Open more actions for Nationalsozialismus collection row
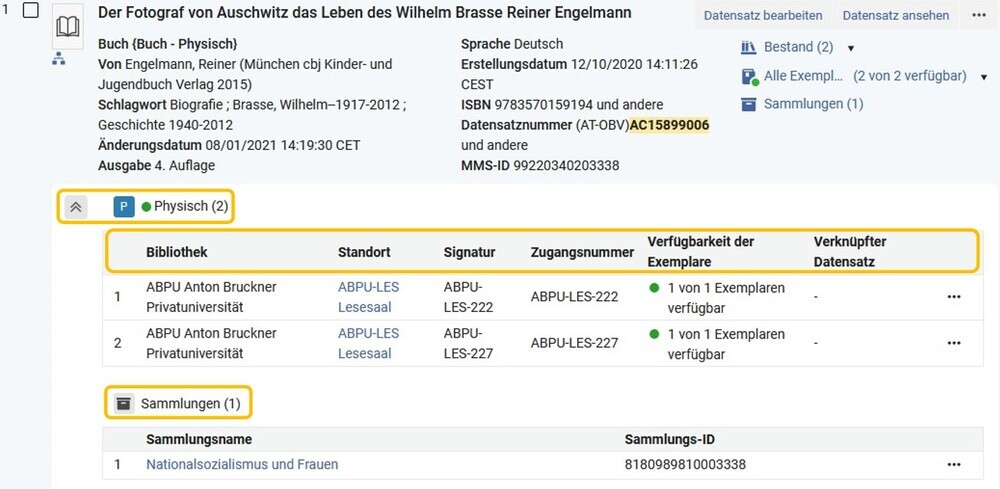Viewport: 1000px width, 489px height. tap(953, 465)
